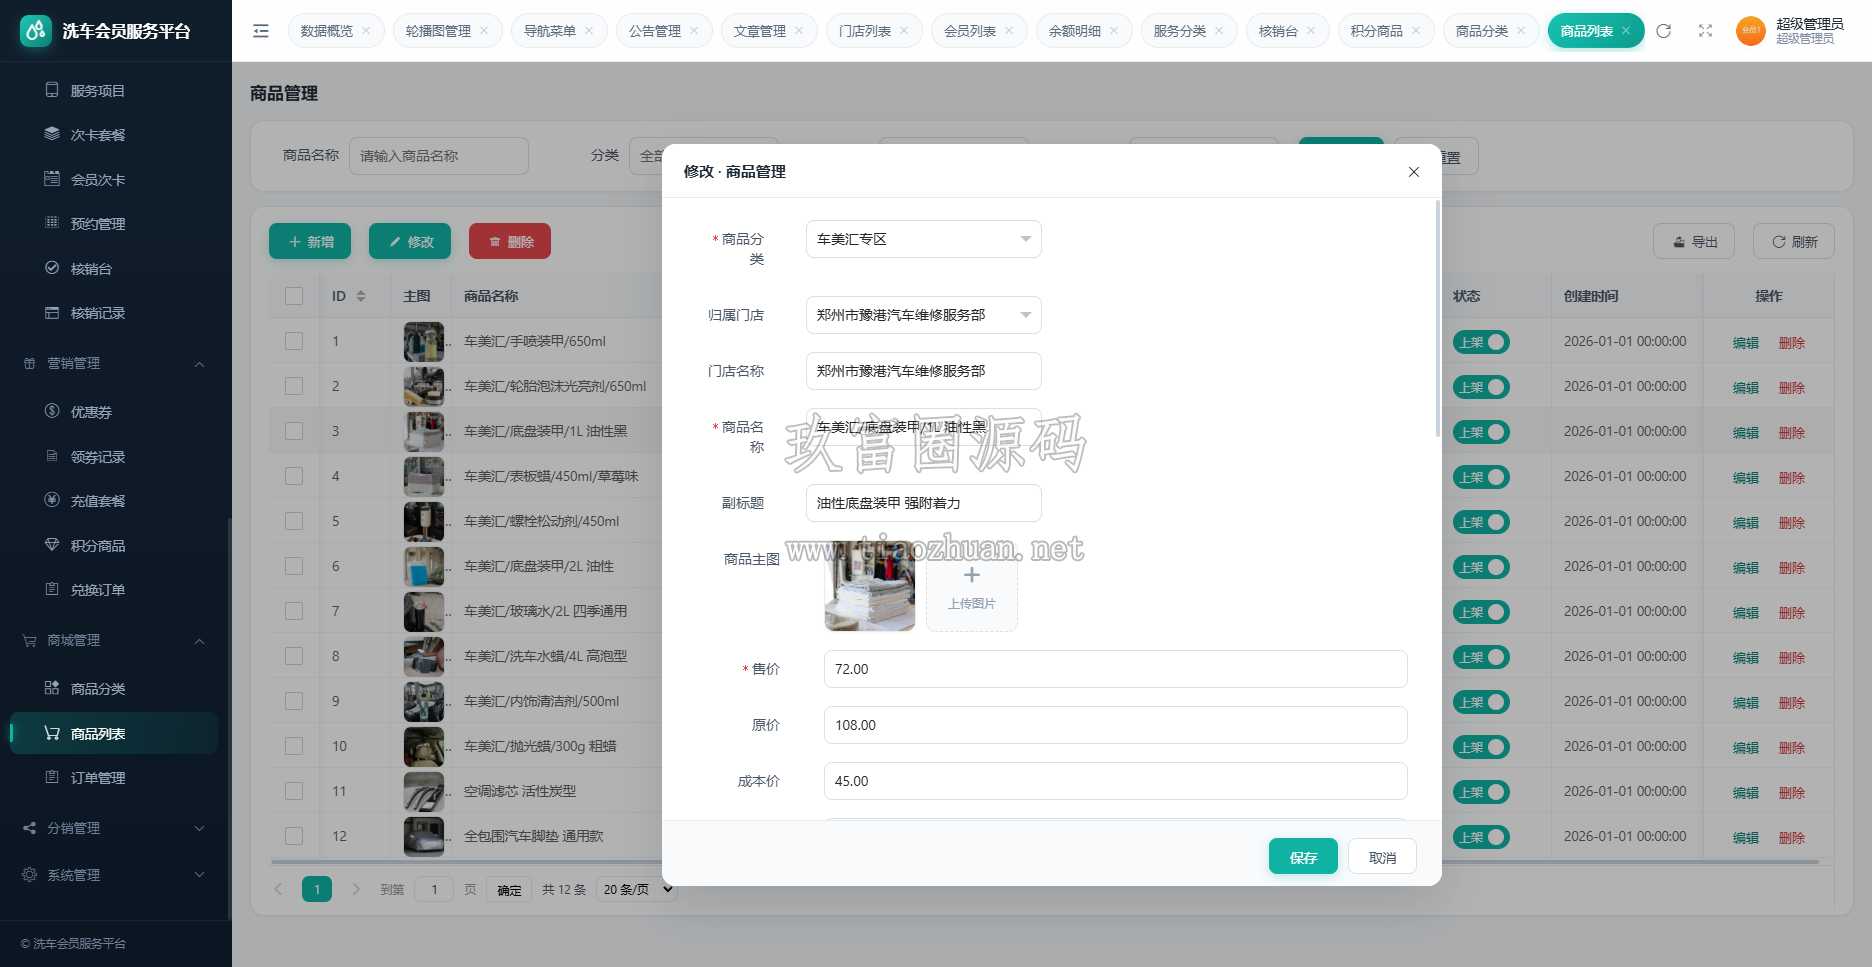This screenshot has height=967, width=1872.
Task: Open 会员次卡 in the sidebar
Action: pos(98,180)
